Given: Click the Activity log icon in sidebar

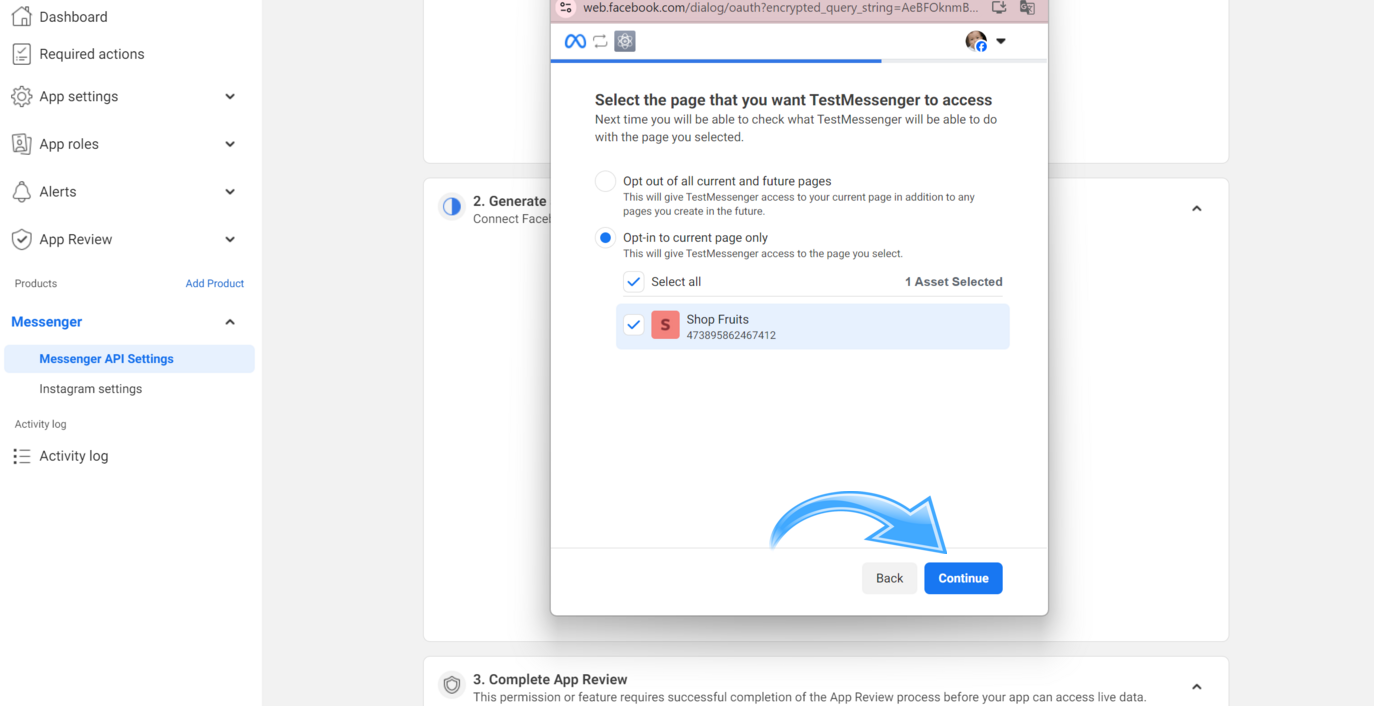Looking at the screenshot, I should click(21, 456).
